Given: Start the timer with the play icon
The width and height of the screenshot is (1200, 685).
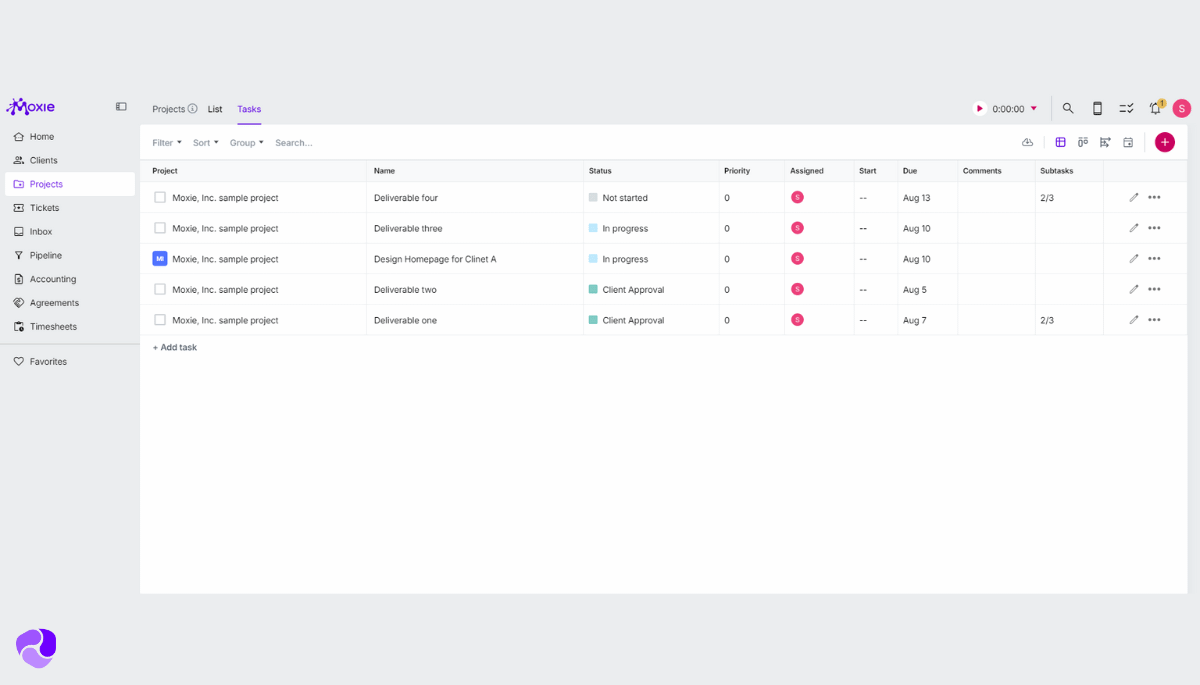Looking at the screenshot, I should click(979, 108).
